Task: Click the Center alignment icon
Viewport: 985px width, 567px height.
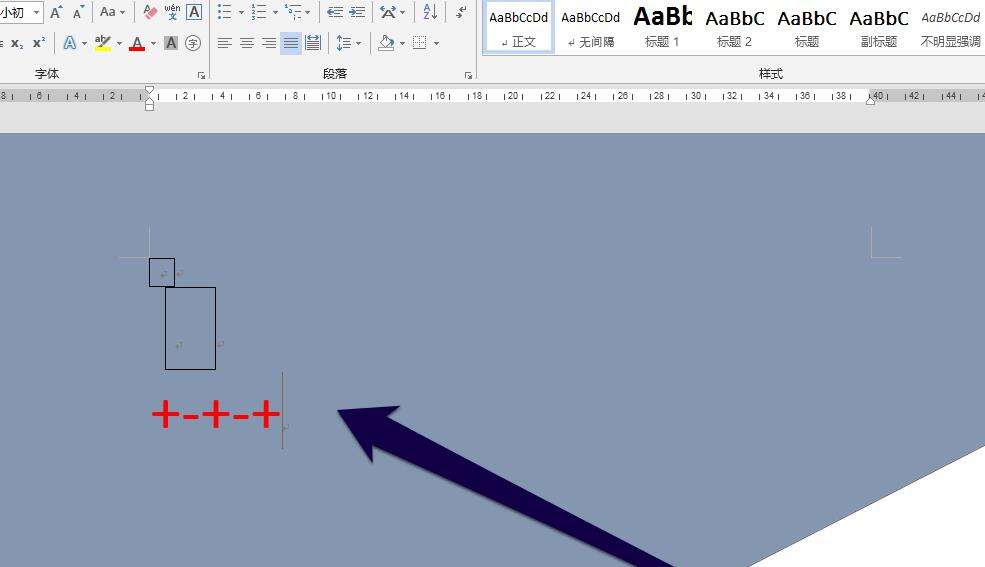Action: click(247, 44)
